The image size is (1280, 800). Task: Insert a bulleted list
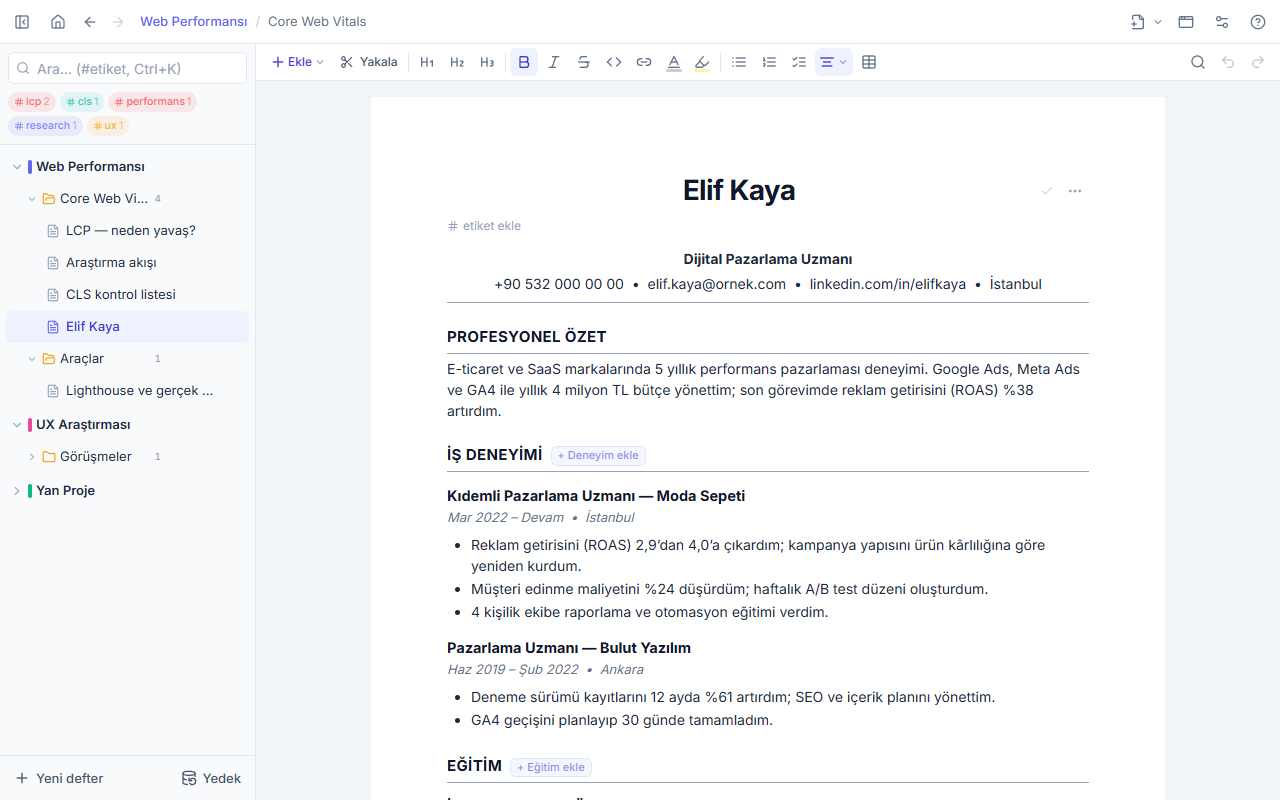(739, 62)
